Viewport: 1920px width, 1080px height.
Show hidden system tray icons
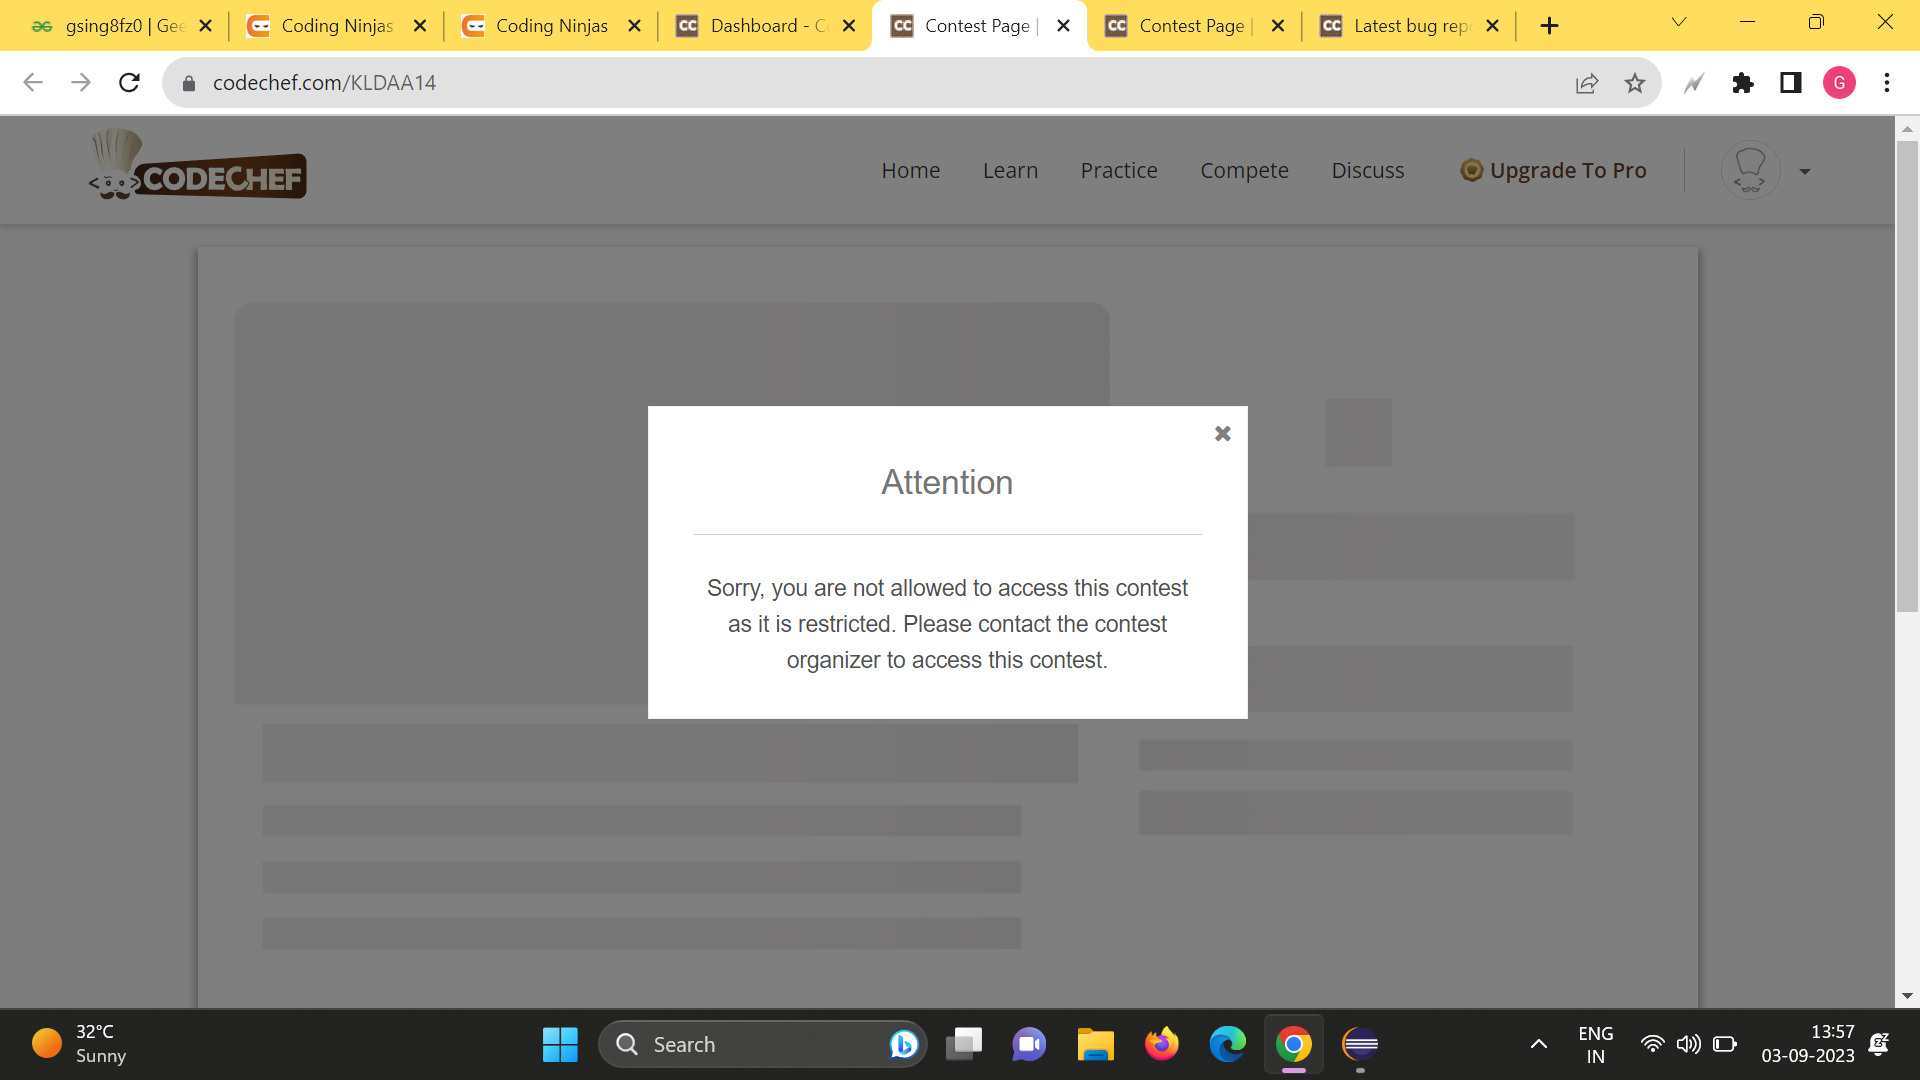1539,1044
